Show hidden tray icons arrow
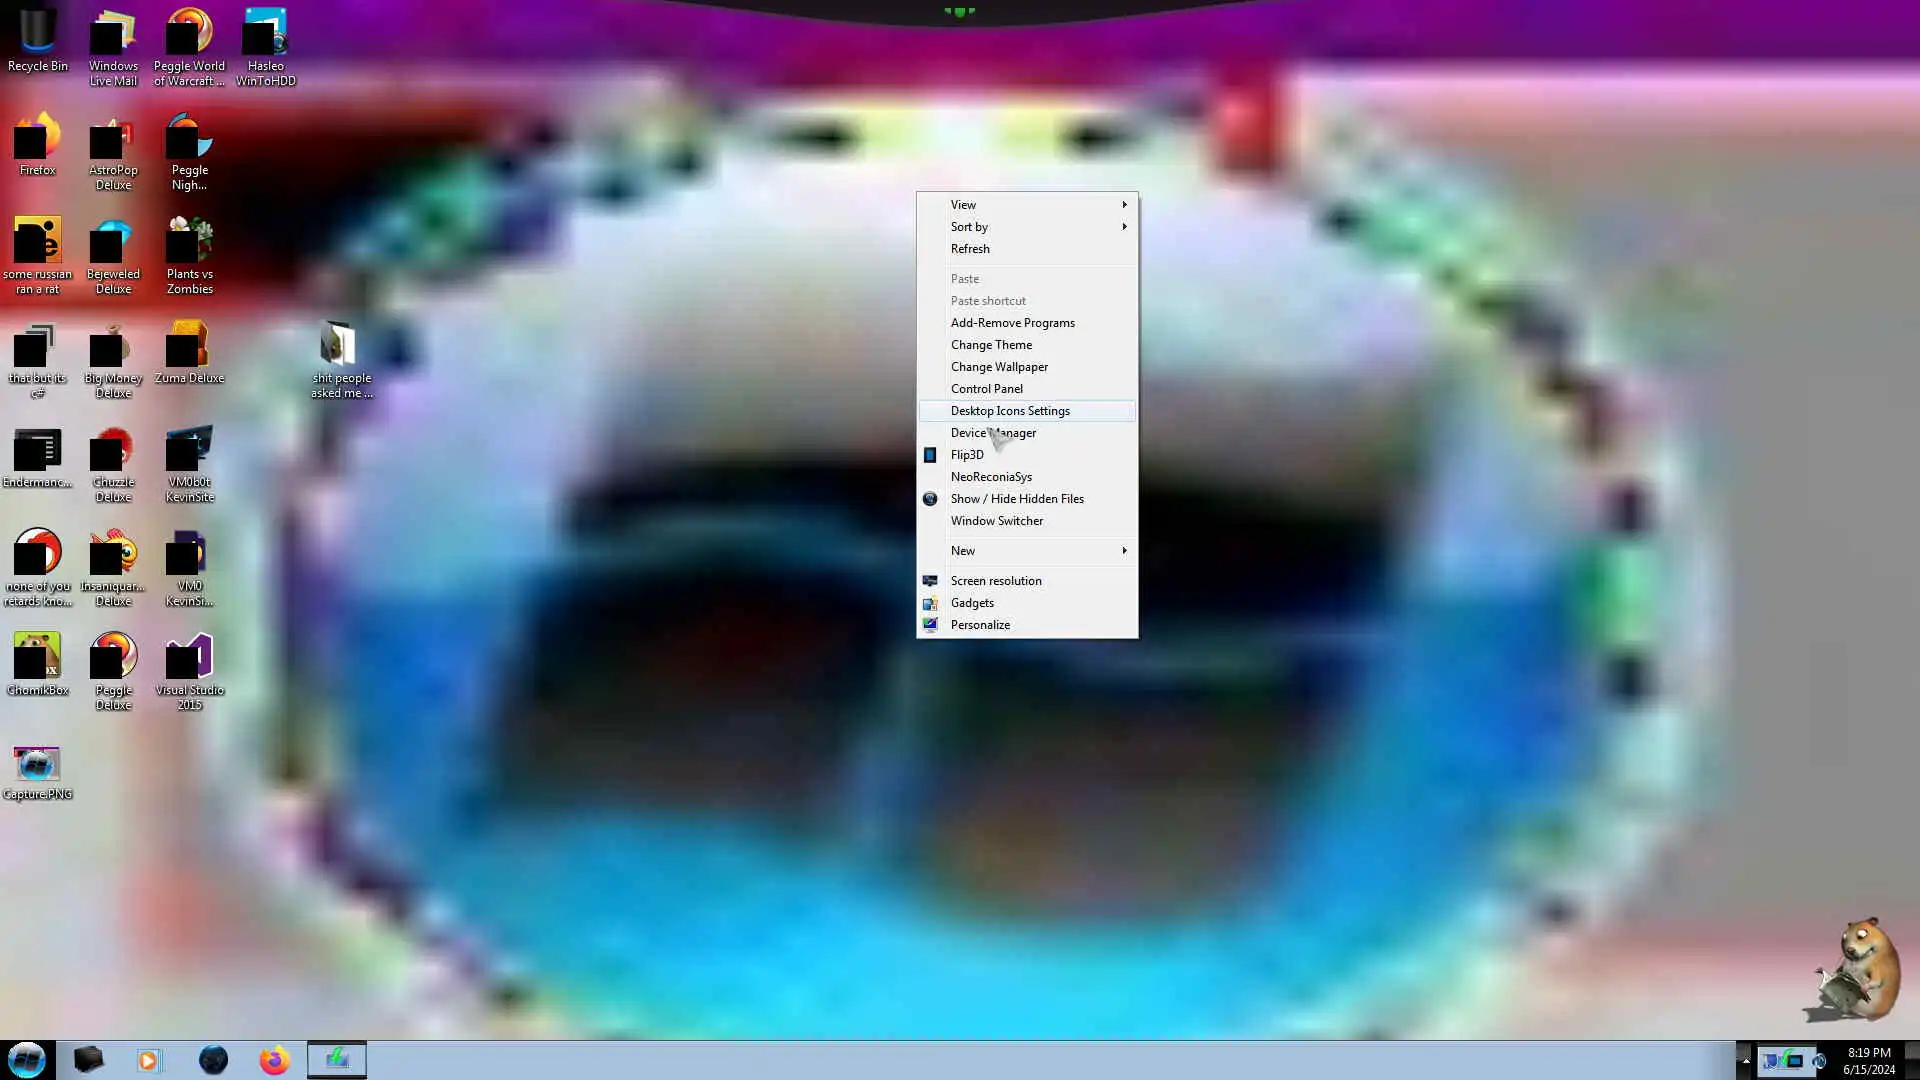The width and height of the screenshot is (1920, 1080). 1746,1060
